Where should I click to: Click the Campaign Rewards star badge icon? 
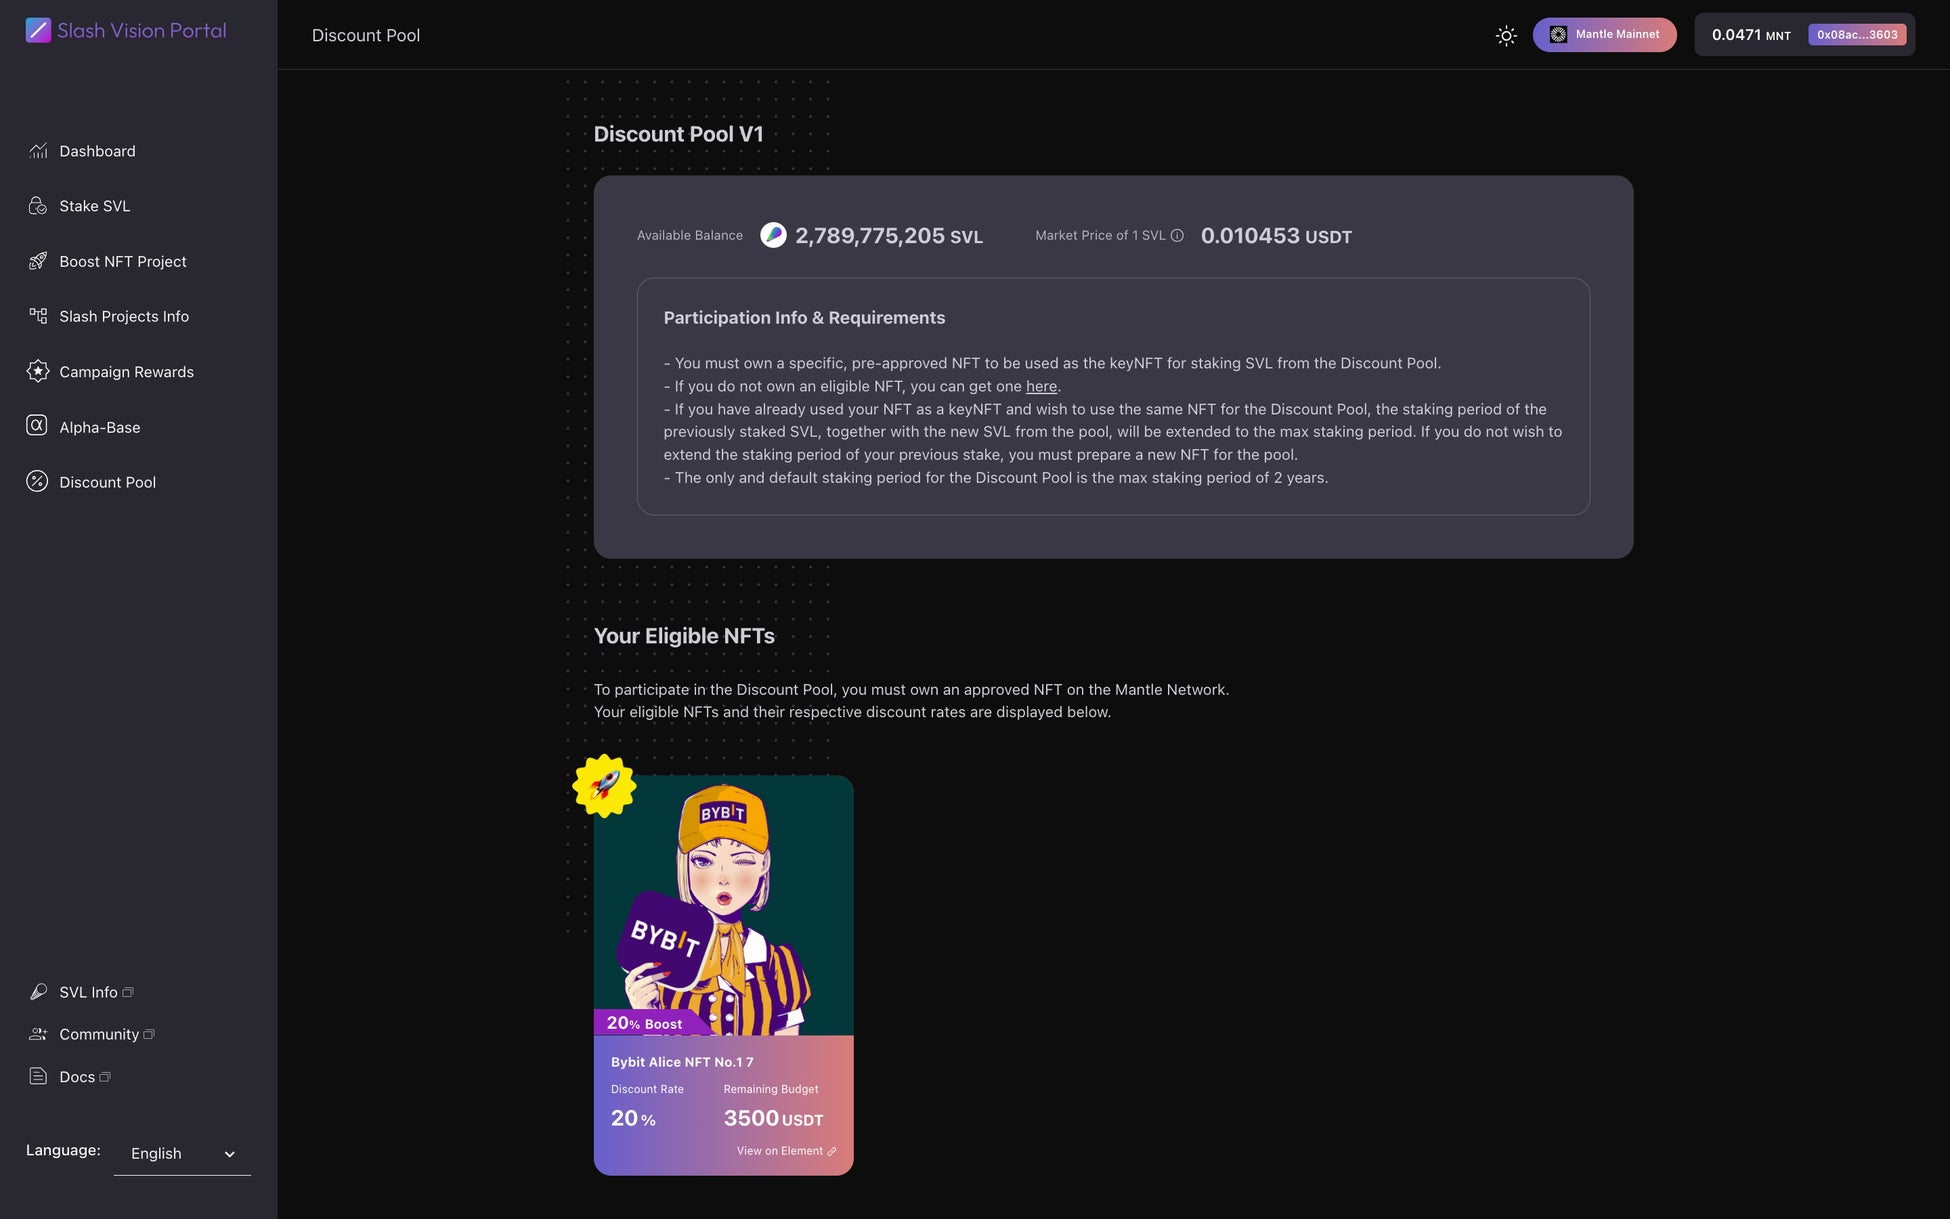coord(38,371)
